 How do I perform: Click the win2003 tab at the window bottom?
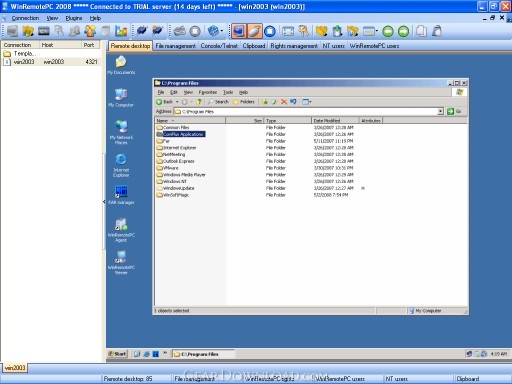pyautogui.click(x=15, y=368)
